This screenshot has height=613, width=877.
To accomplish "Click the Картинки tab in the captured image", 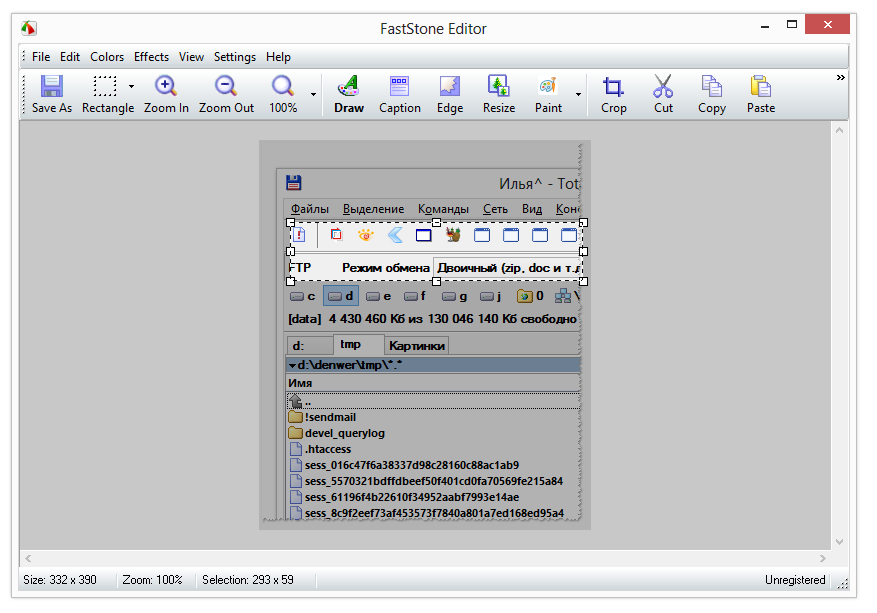I will [417, 346].
